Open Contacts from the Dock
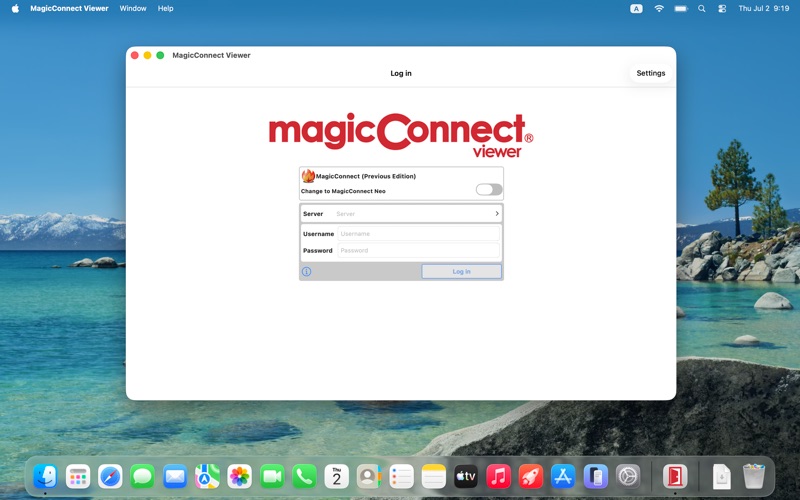The height and width of the screenshot is (500, 800). coord(369,477)
